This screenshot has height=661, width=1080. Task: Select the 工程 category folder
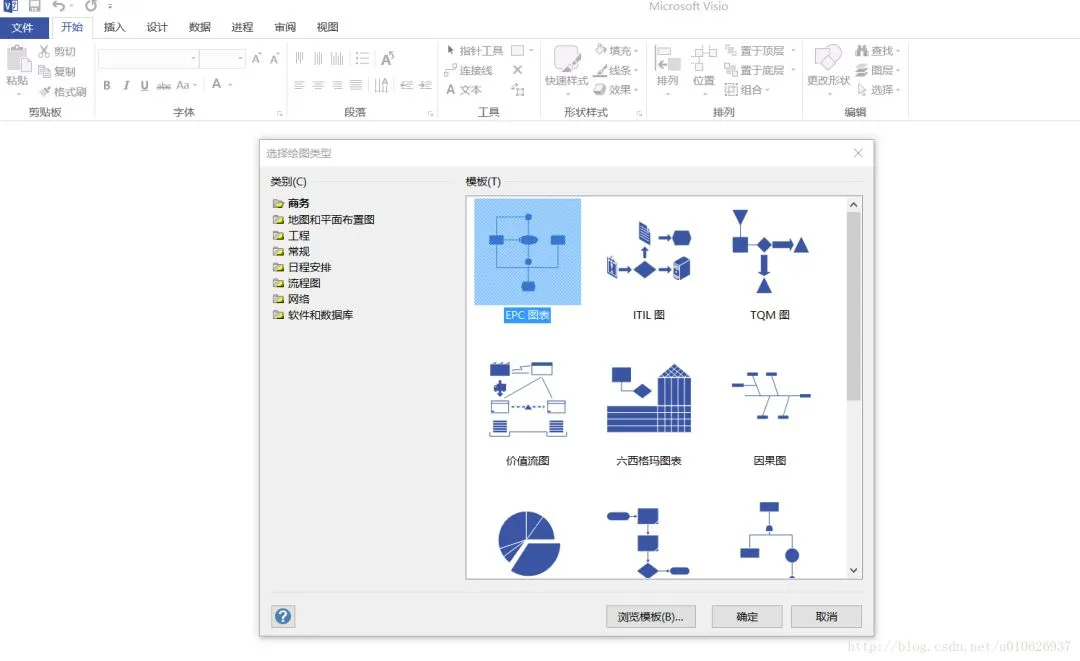click(291, 235)
